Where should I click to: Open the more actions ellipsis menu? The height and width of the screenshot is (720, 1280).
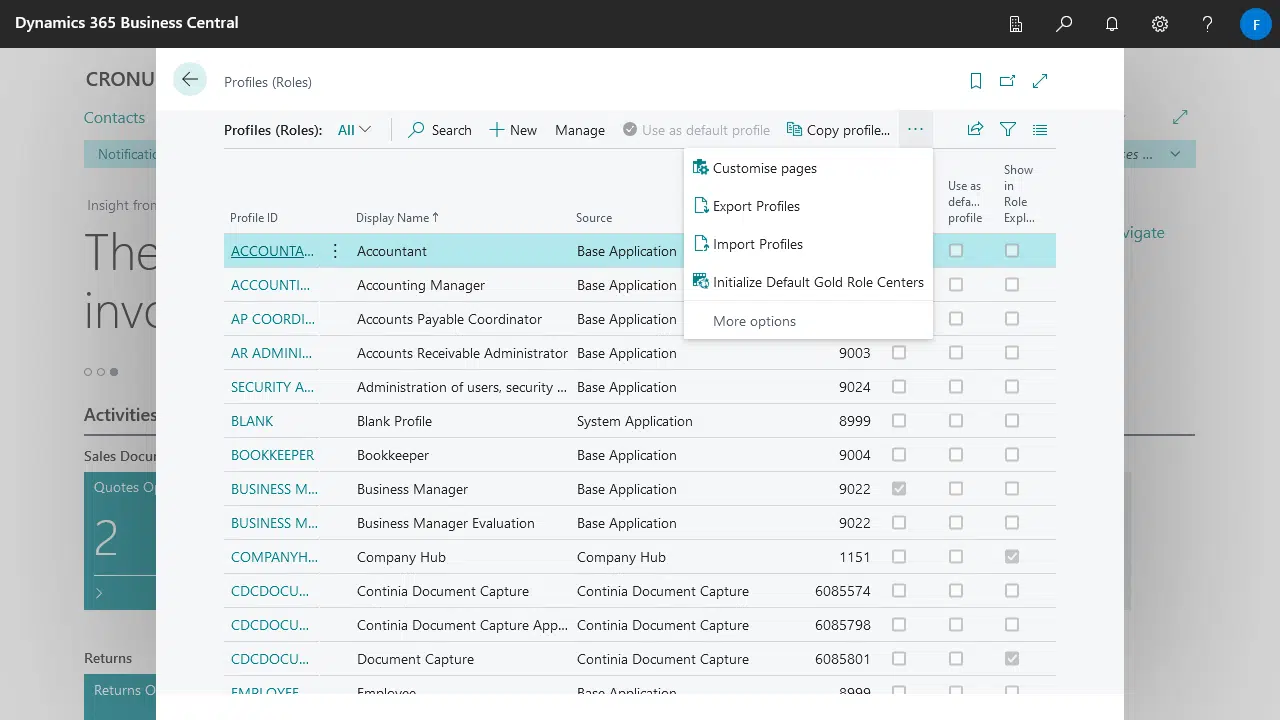[915, 129]
